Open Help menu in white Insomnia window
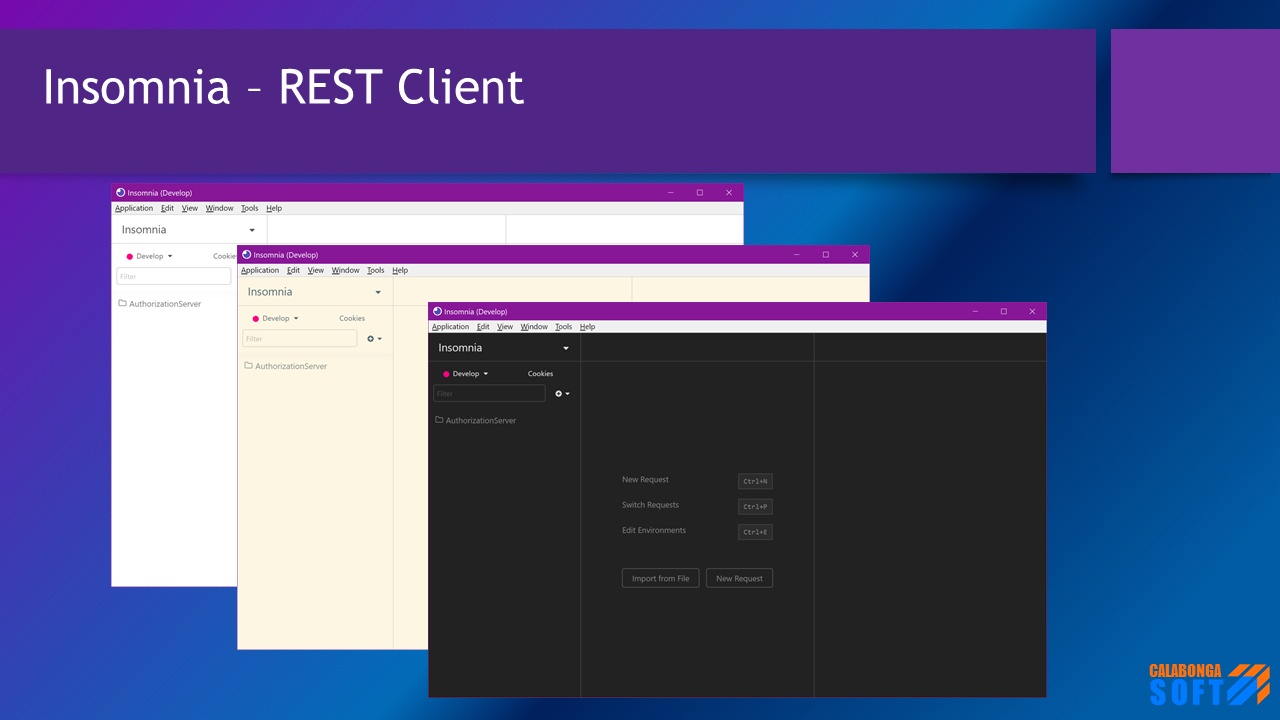Screen dimensions: 1280x720 (274, 209)
